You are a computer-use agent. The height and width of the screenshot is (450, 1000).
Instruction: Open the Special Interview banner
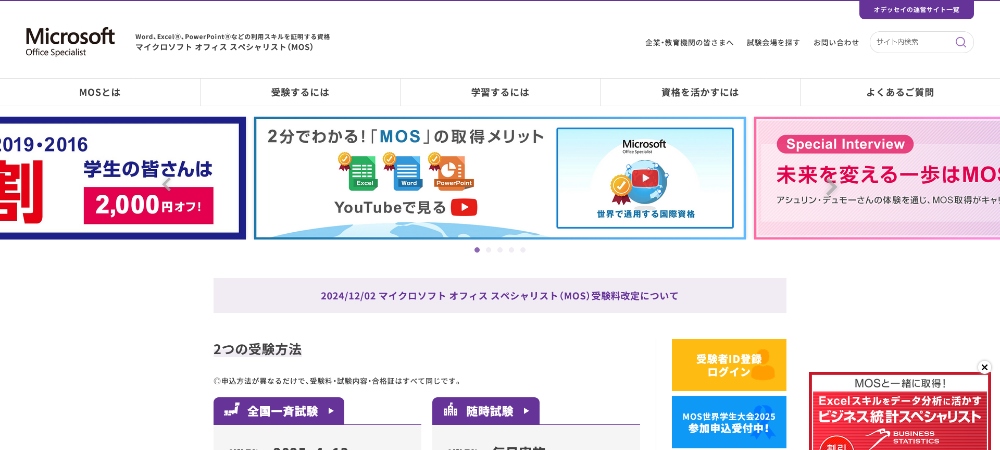click(x=877, y=178)
